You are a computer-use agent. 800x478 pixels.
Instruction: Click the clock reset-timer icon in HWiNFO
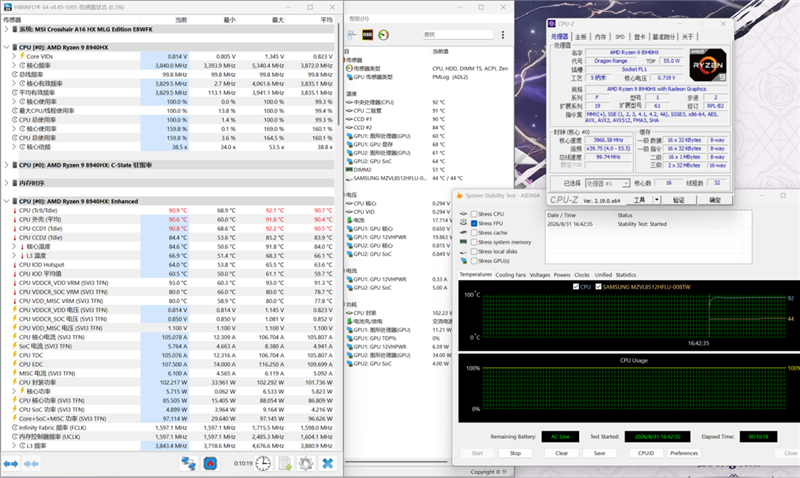263,463
